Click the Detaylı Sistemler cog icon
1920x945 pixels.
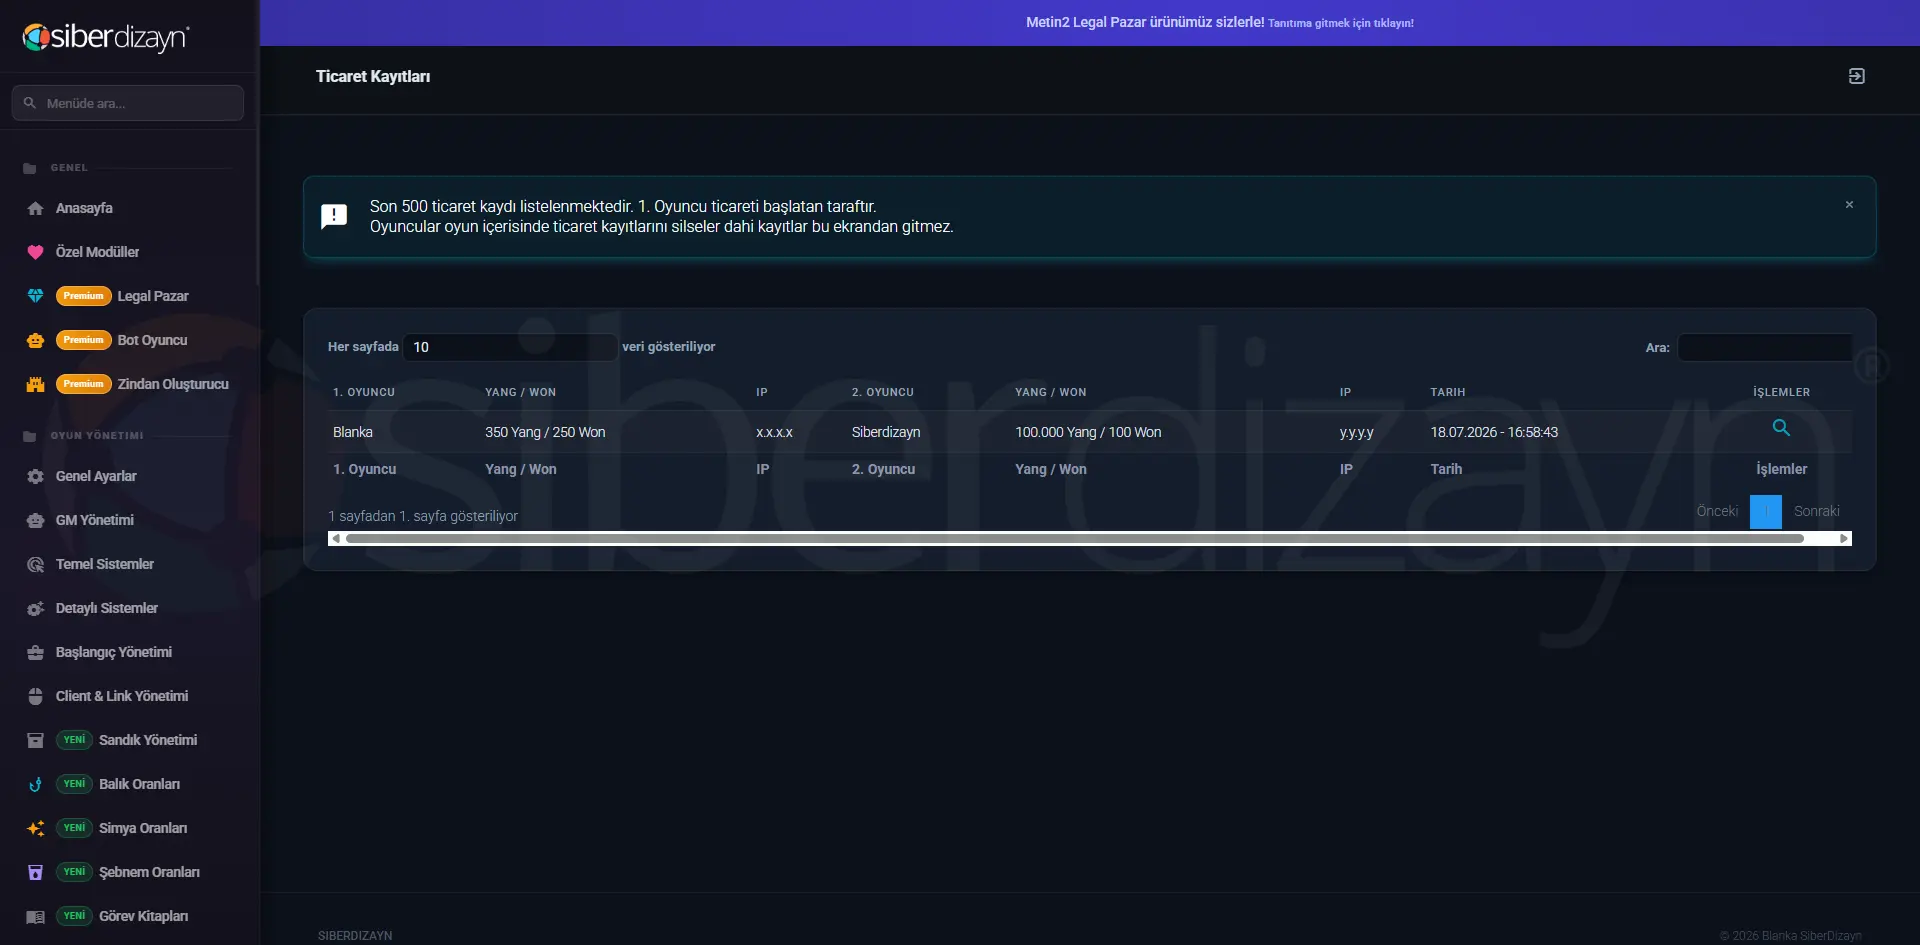tap(35, 608)
